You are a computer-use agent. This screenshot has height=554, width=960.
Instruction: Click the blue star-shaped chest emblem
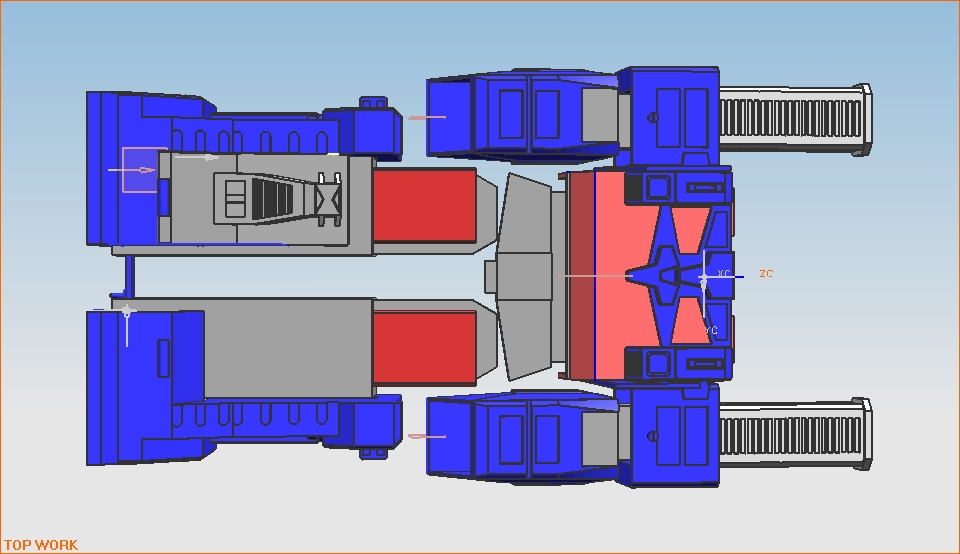(x=665, y=275)
